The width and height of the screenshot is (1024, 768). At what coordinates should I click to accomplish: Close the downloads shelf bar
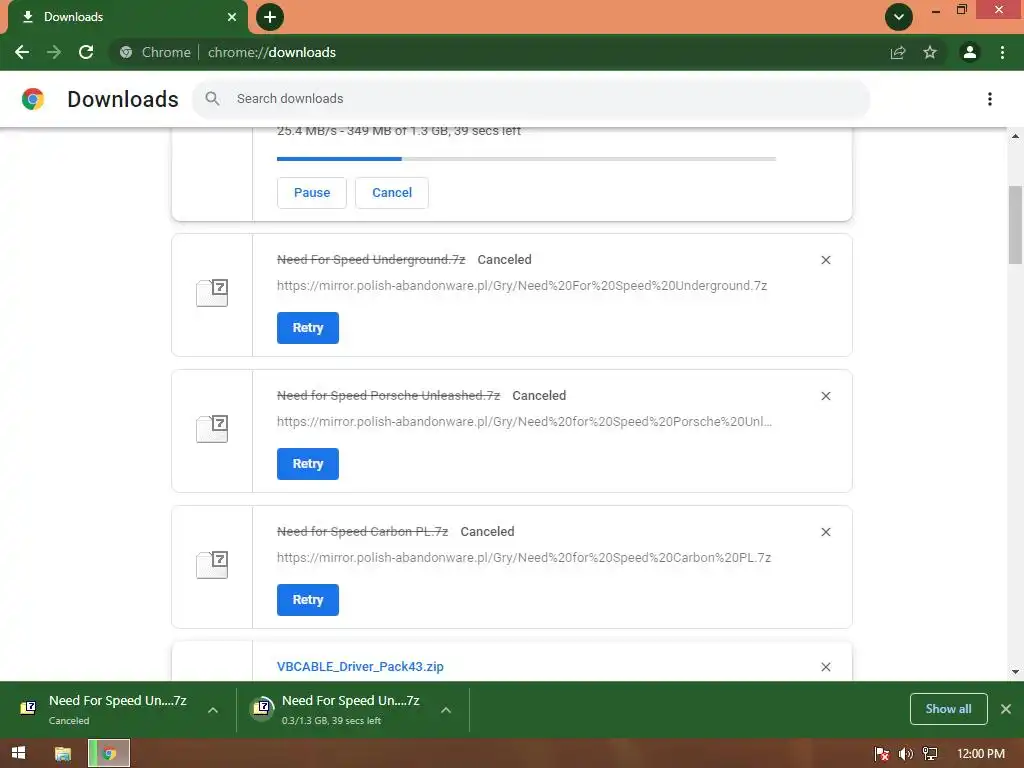tap(1006, 709)
